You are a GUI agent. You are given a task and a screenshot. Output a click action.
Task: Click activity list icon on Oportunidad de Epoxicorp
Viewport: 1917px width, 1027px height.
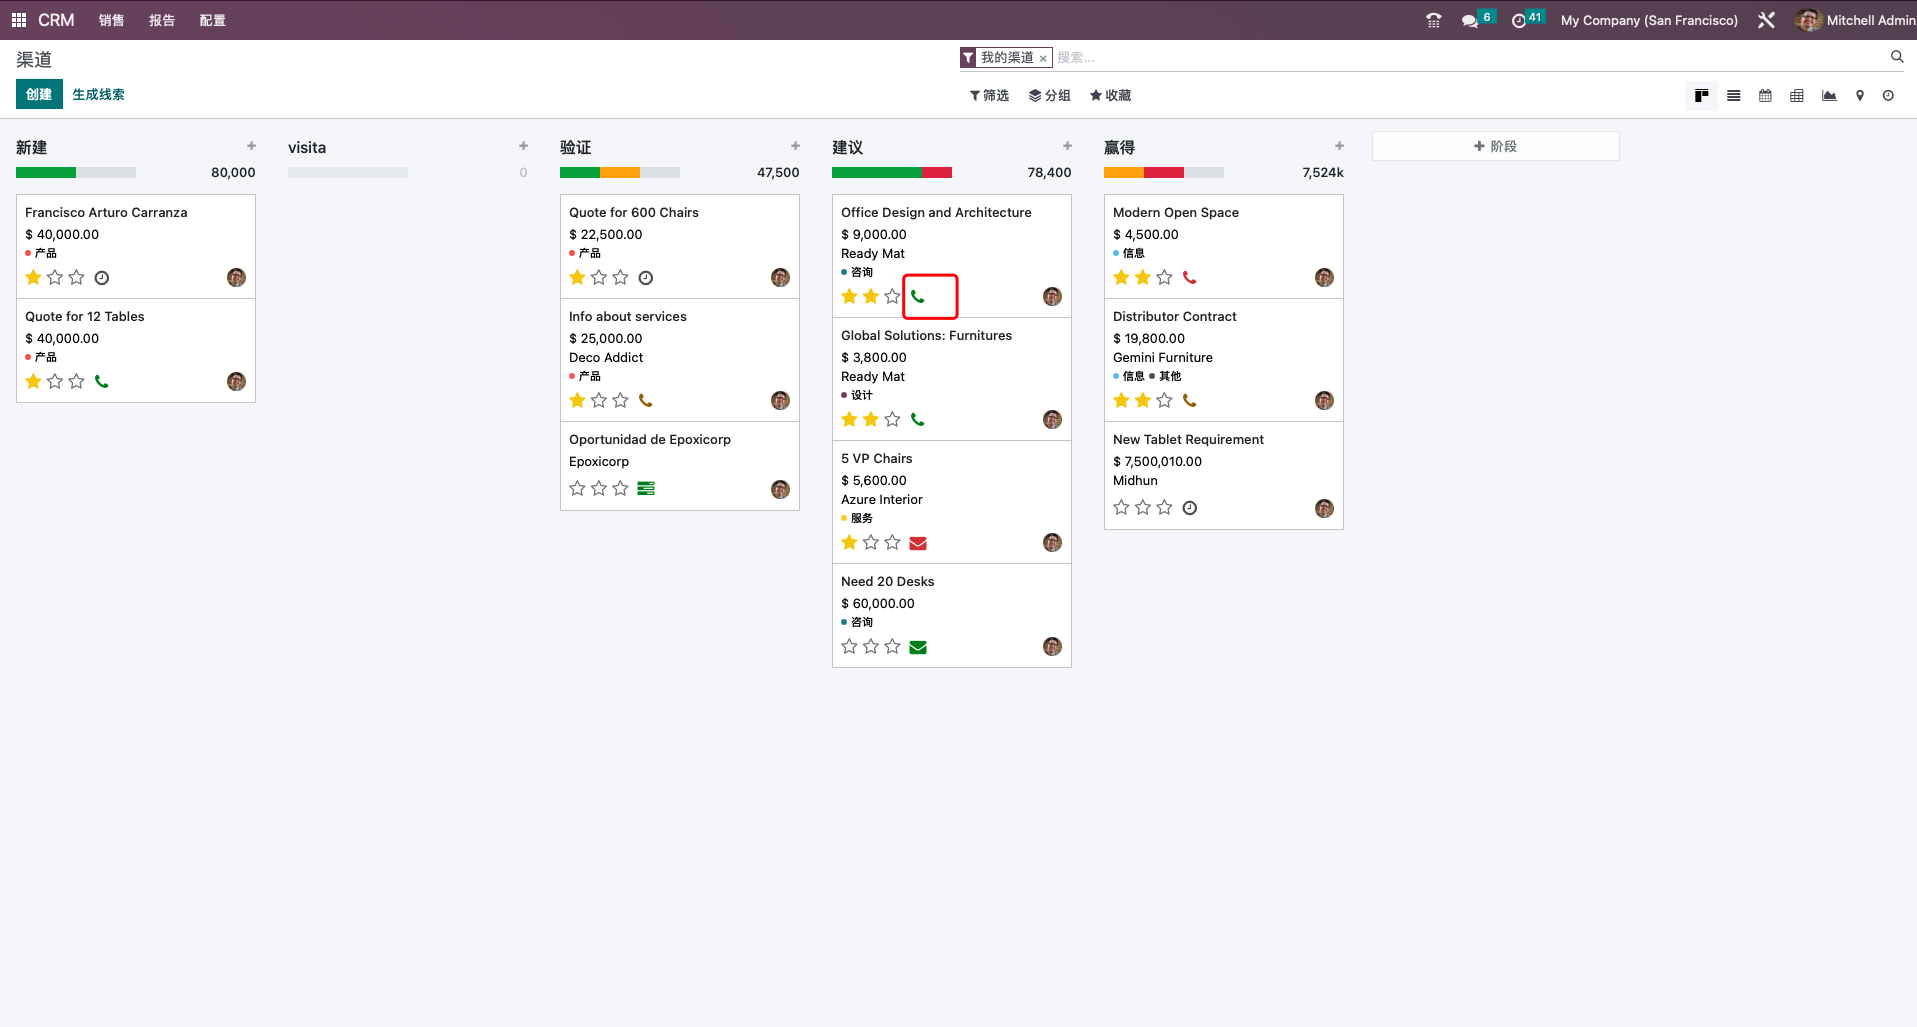coord(646,489)
